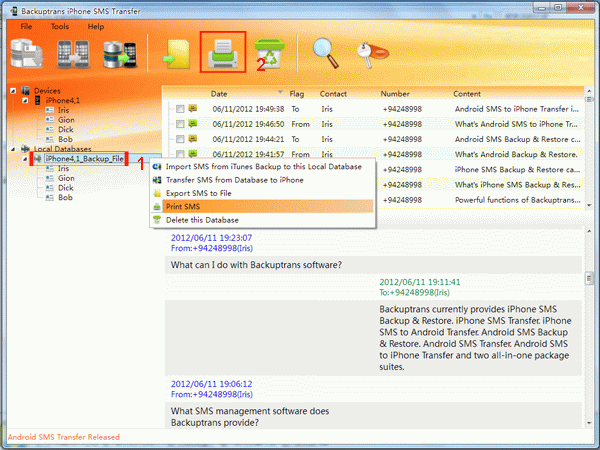
Task: Open the File menu
Action: coord(26,26)
